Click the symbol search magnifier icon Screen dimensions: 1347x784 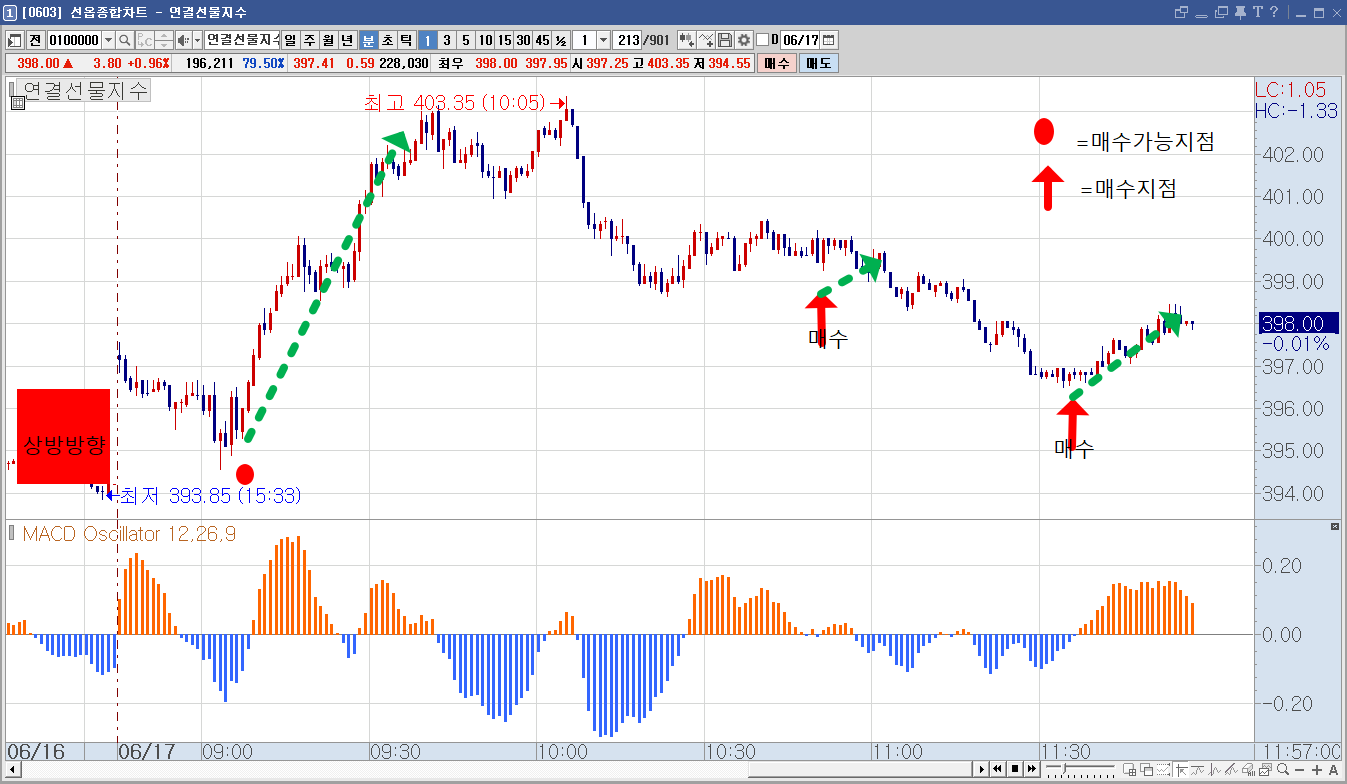click(125, 40)
